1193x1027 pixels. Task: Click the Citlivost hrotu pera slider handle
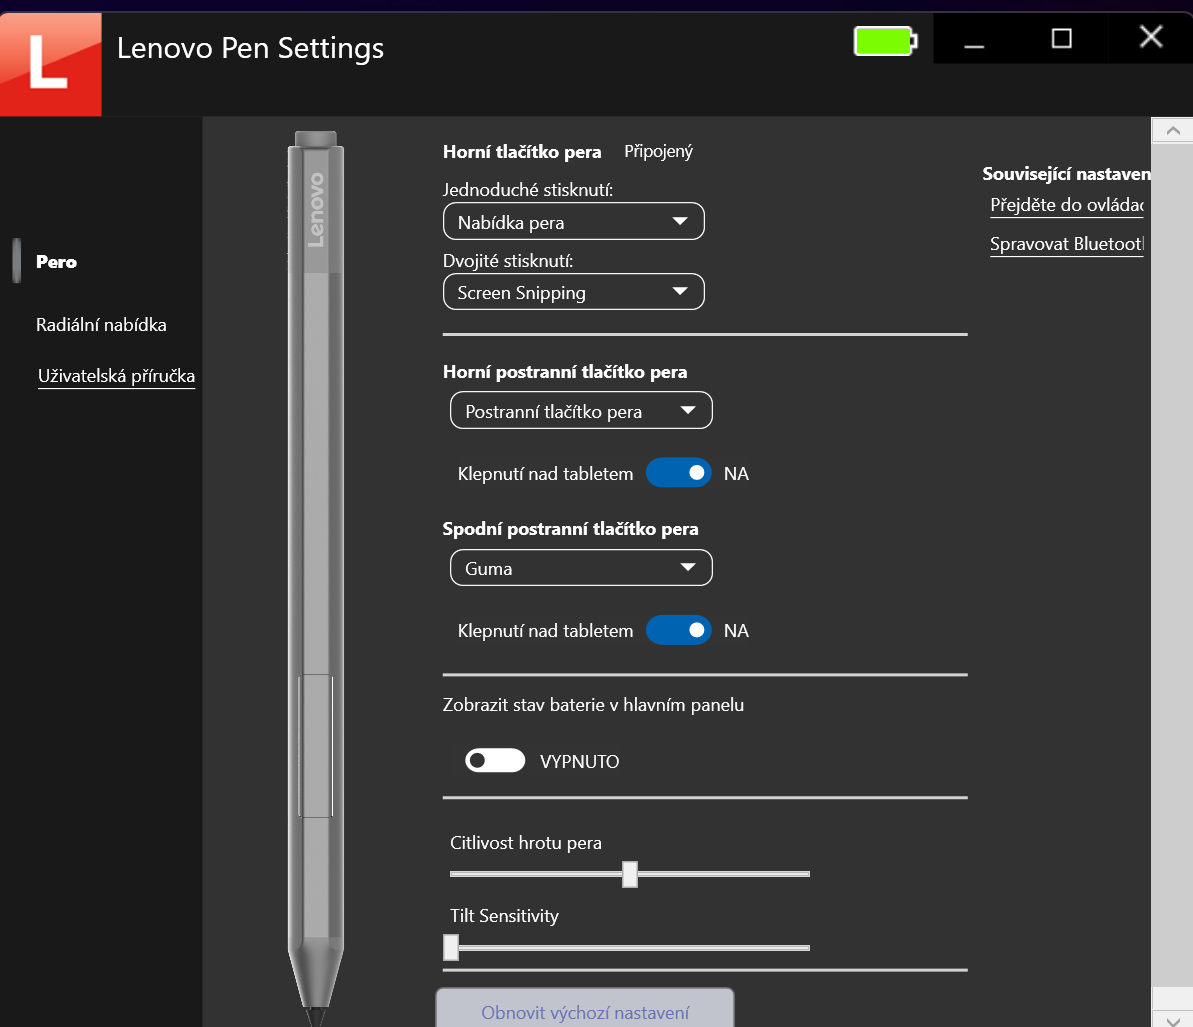[x=630, y=874]
